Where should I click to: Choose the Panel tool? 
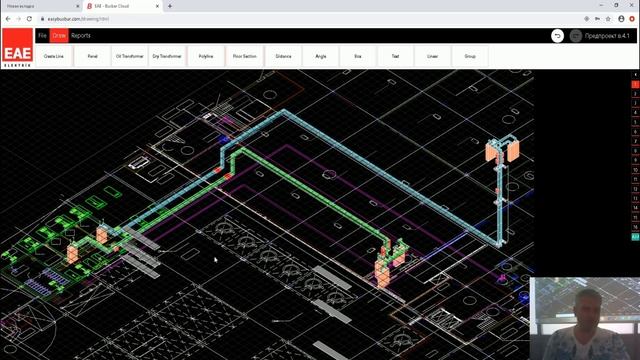point(92,56)
